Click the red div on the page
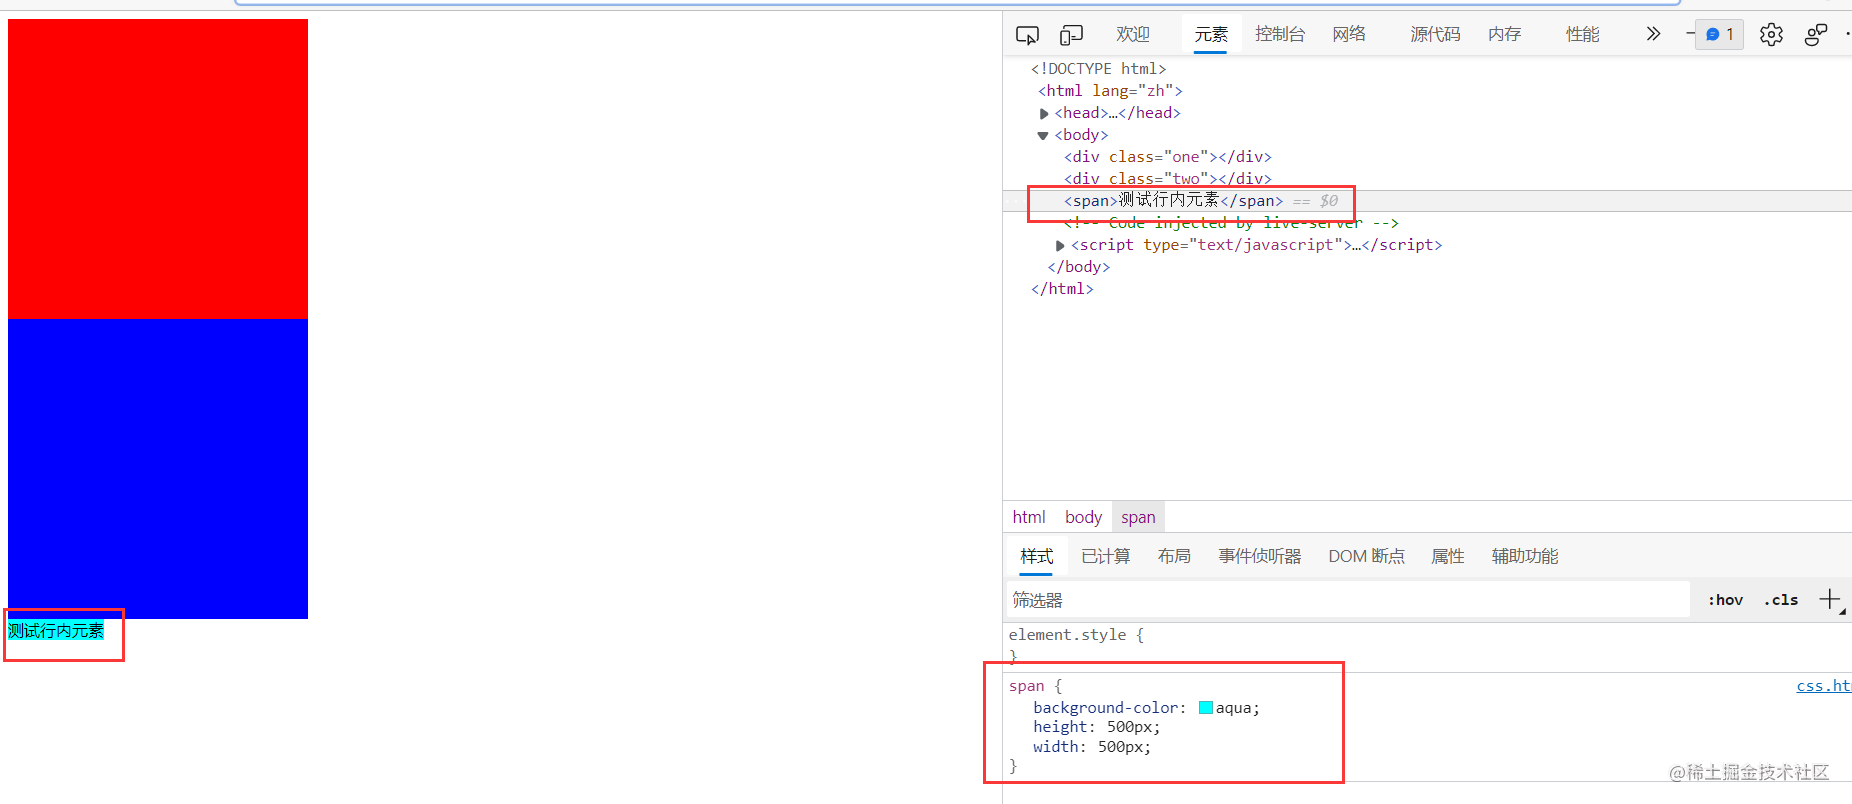The image size is (1852, 804). (x=158, y=169)
